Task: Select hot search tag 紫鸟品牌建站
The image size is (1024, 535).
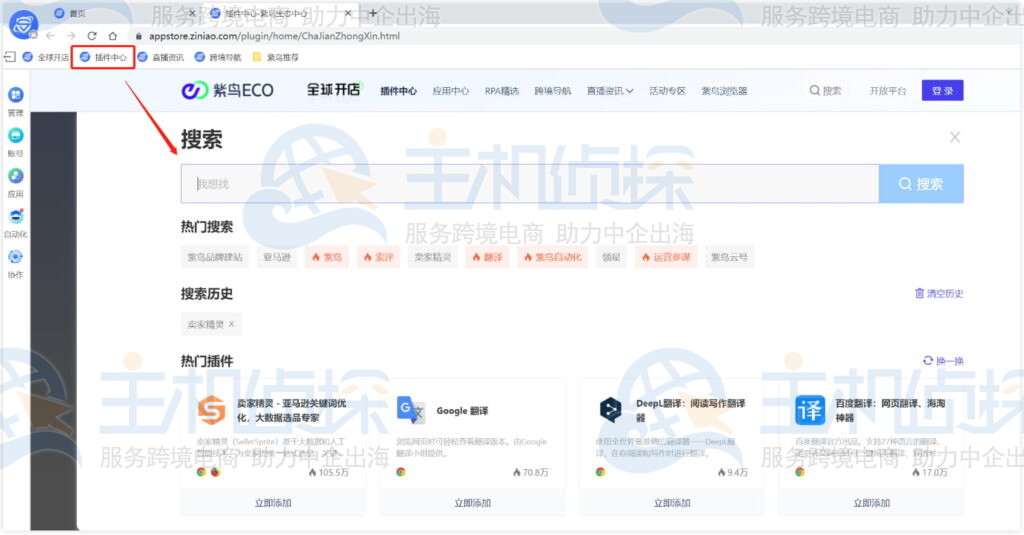Action: click(215, 257)
